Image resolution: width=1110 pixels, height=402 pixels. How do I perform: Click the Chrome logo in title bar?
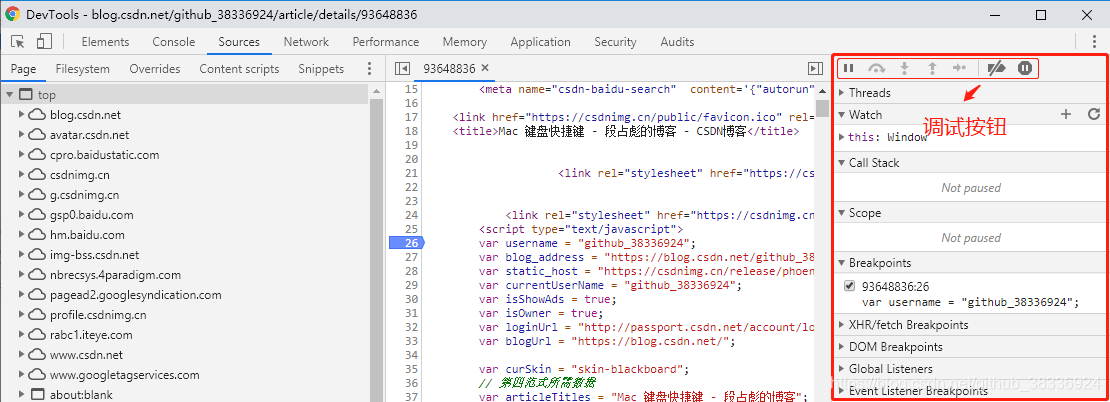(13, 14)
